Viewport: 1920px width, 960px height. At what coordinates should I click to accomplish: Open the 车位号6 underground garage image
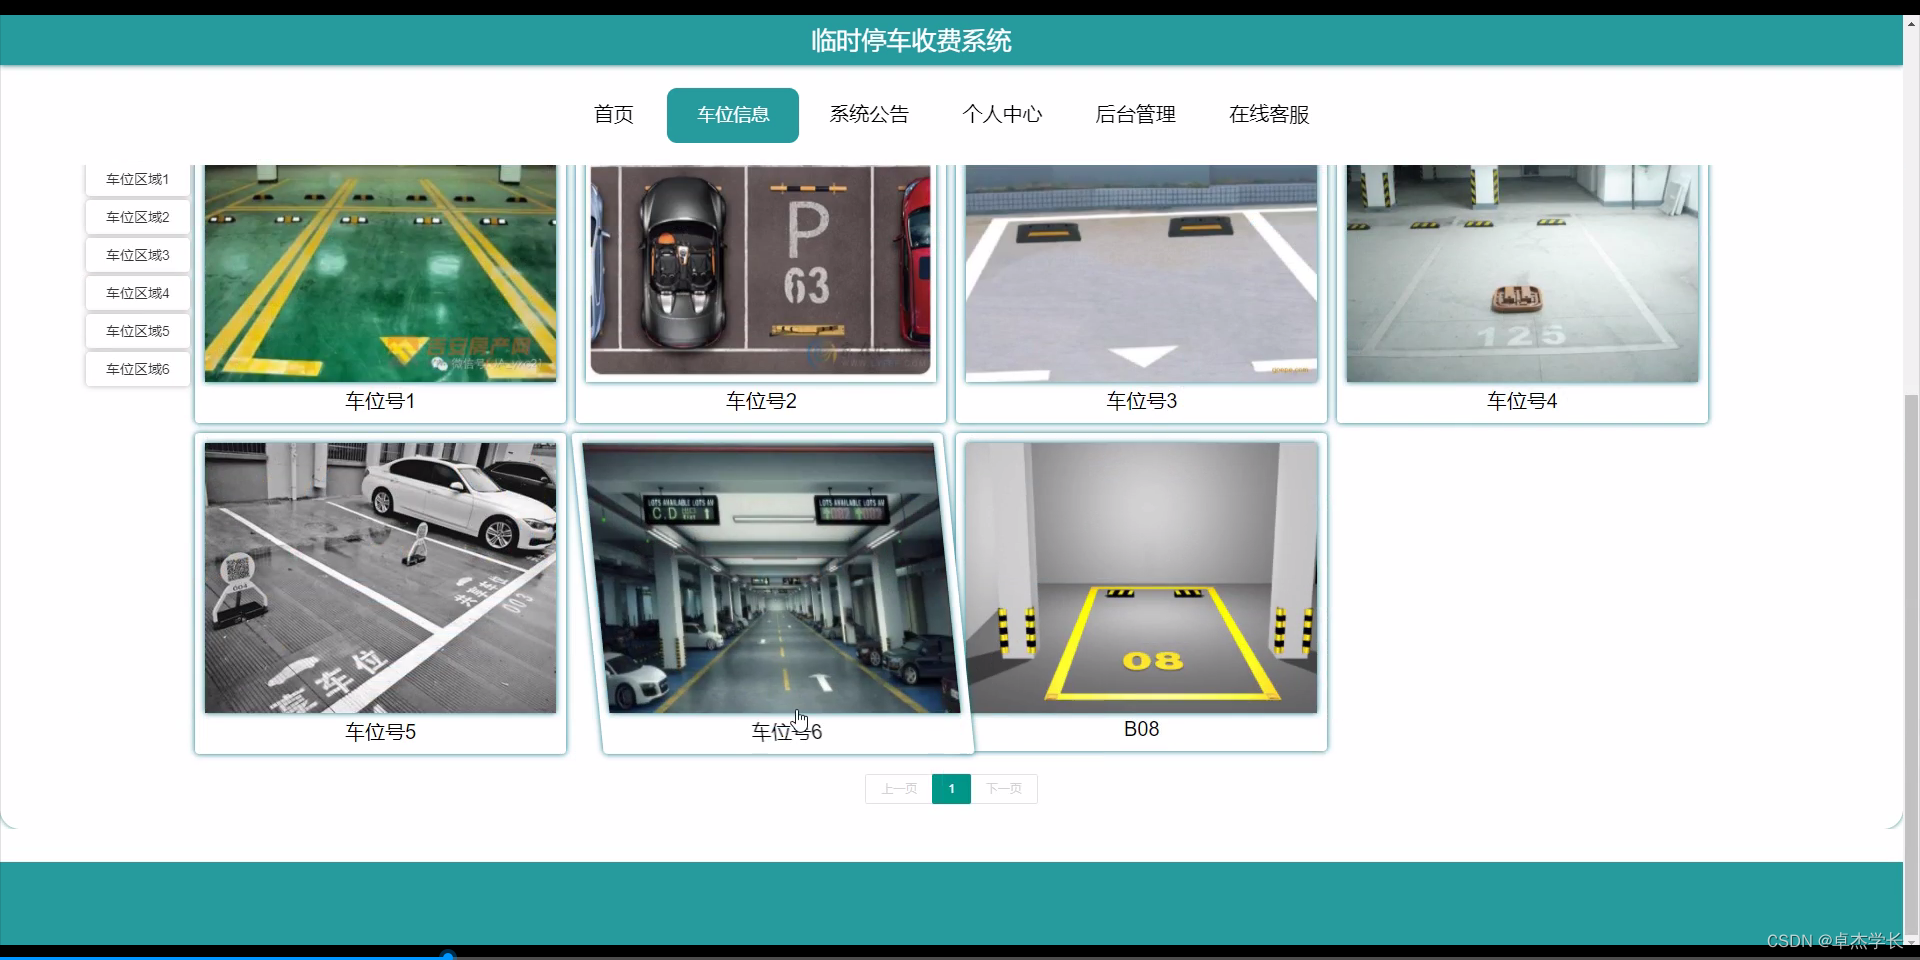point(772,578)
